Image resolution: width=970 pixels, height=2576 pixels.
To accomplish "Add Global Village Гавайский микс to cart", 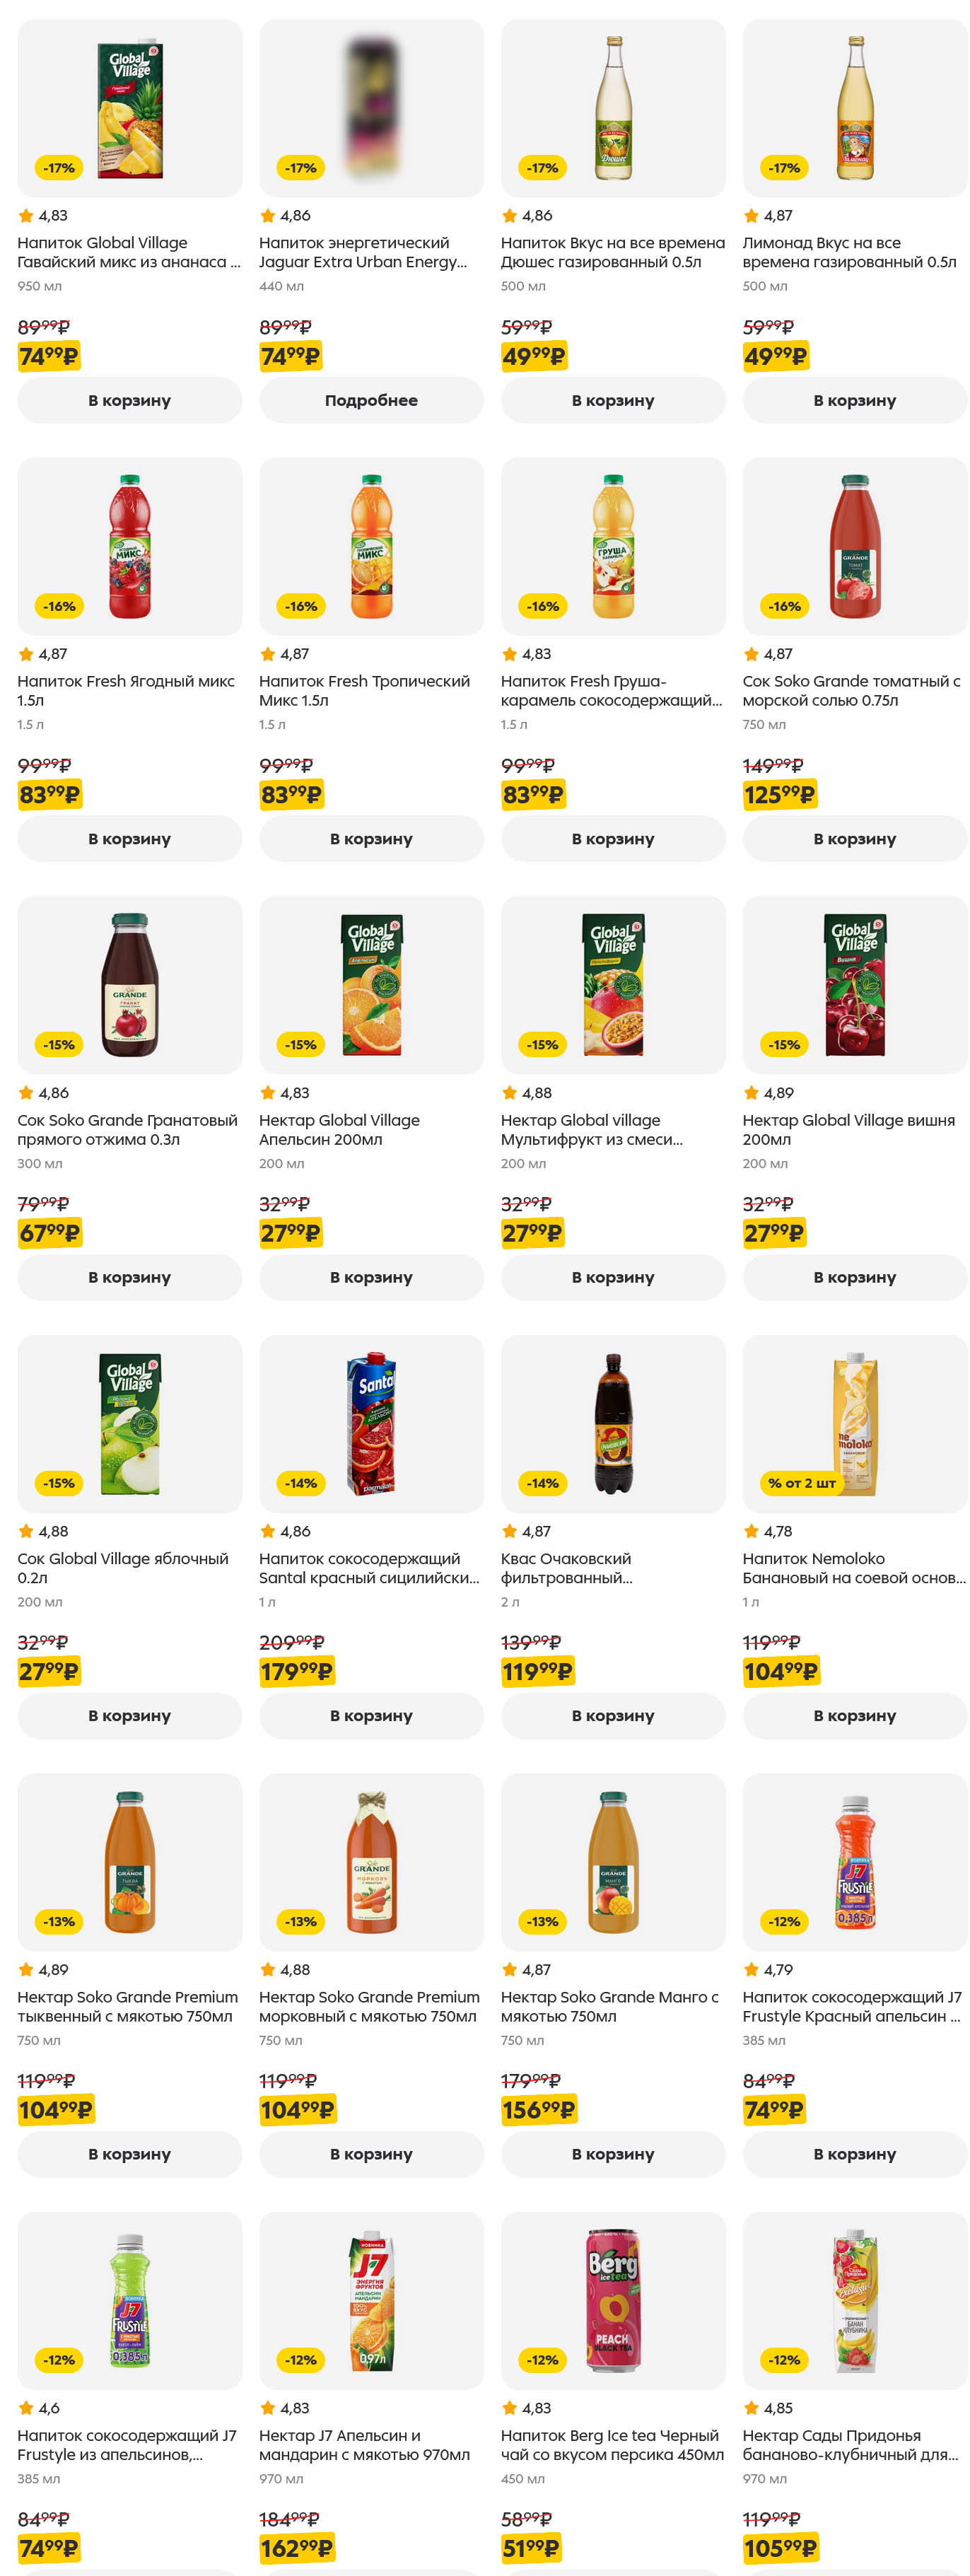I will click(x=129, y=400).
